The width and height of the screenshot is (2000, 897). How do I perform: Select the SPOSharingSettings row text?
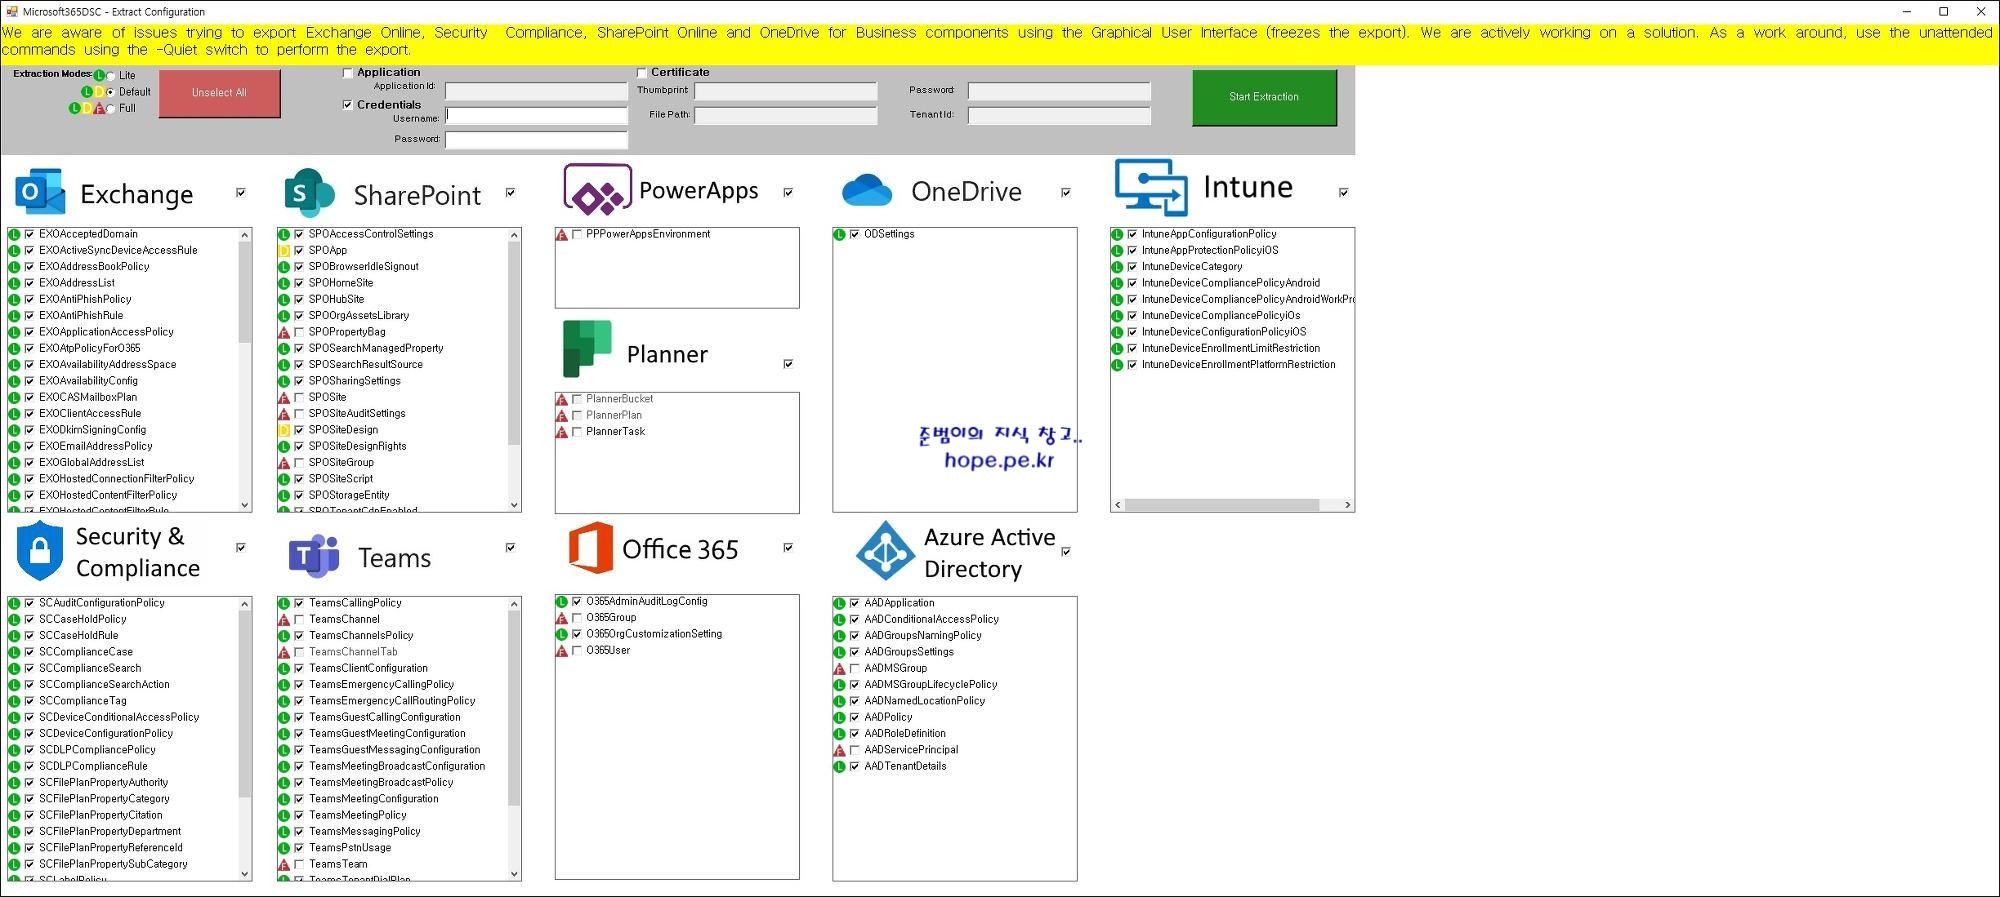point(355,381)
